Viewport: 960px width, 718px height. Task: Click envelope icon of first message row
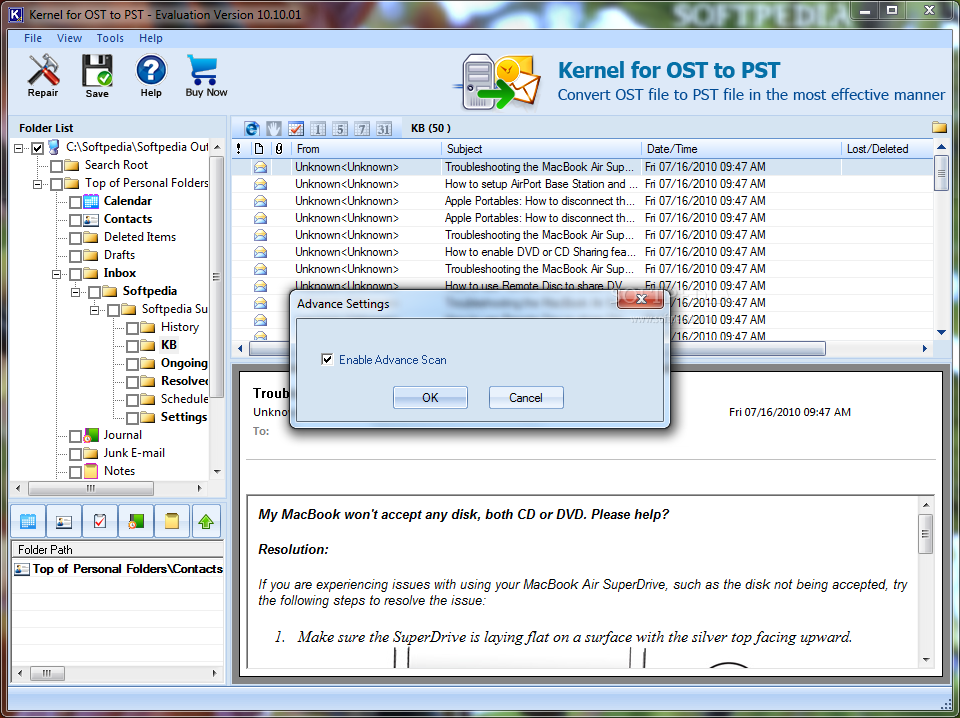(x=260, y=166)
